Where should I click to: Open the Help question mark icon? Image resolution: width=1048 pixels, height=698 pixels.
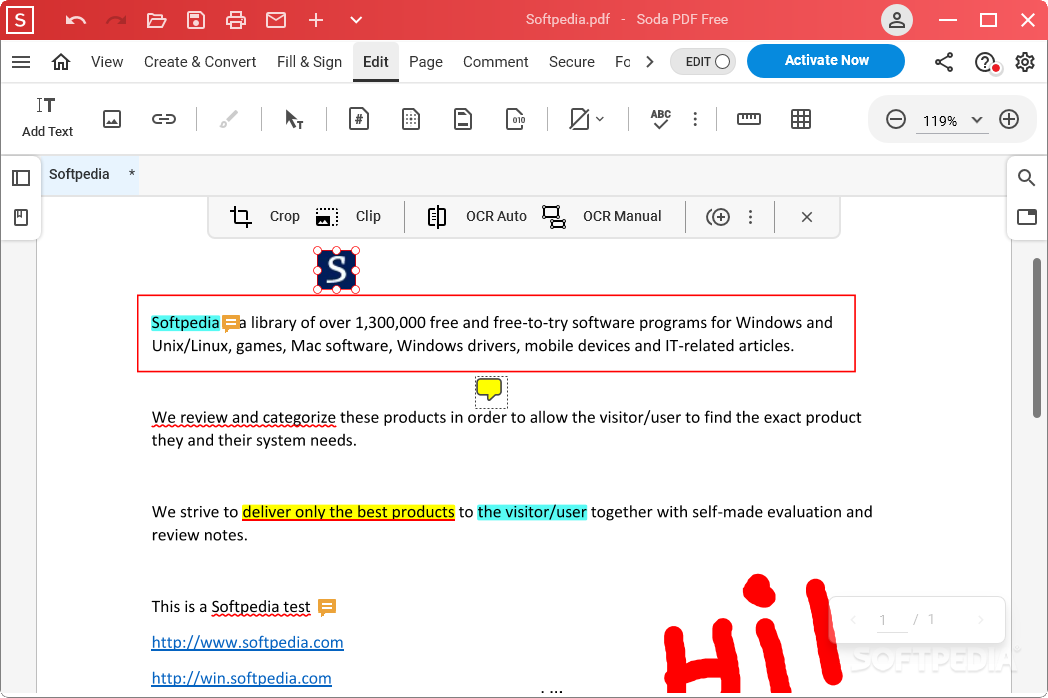click(x=985, y=62)
